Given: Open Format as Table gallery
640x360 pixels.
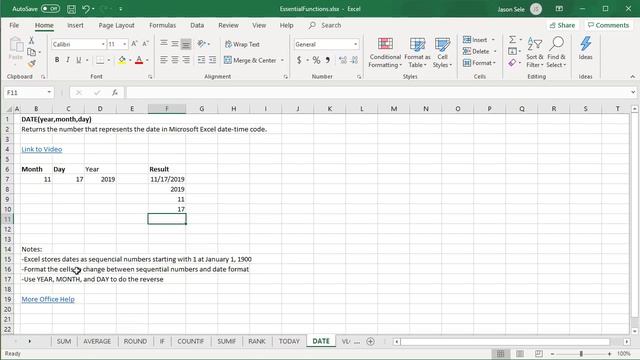Looking at the screenshot, I should [417, 52].
